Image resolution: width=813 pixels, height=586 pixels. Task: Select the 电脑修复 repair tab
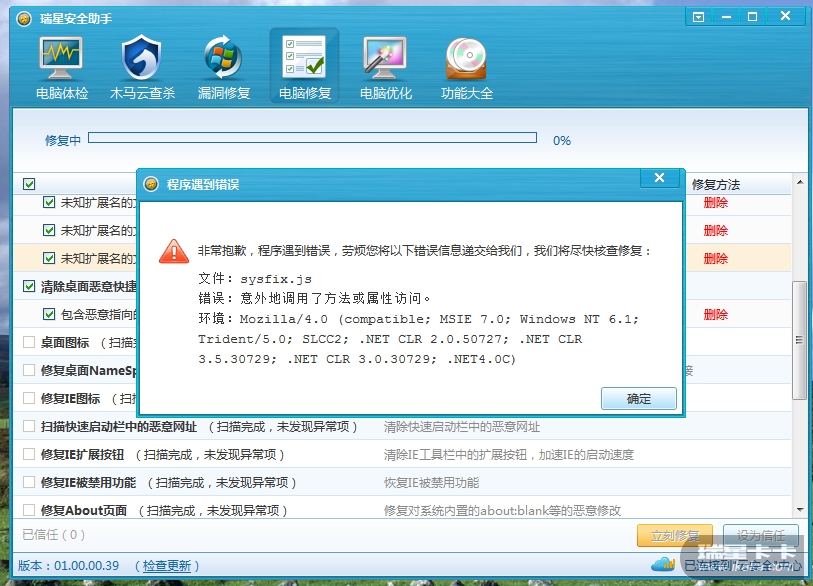click(304, 66)
